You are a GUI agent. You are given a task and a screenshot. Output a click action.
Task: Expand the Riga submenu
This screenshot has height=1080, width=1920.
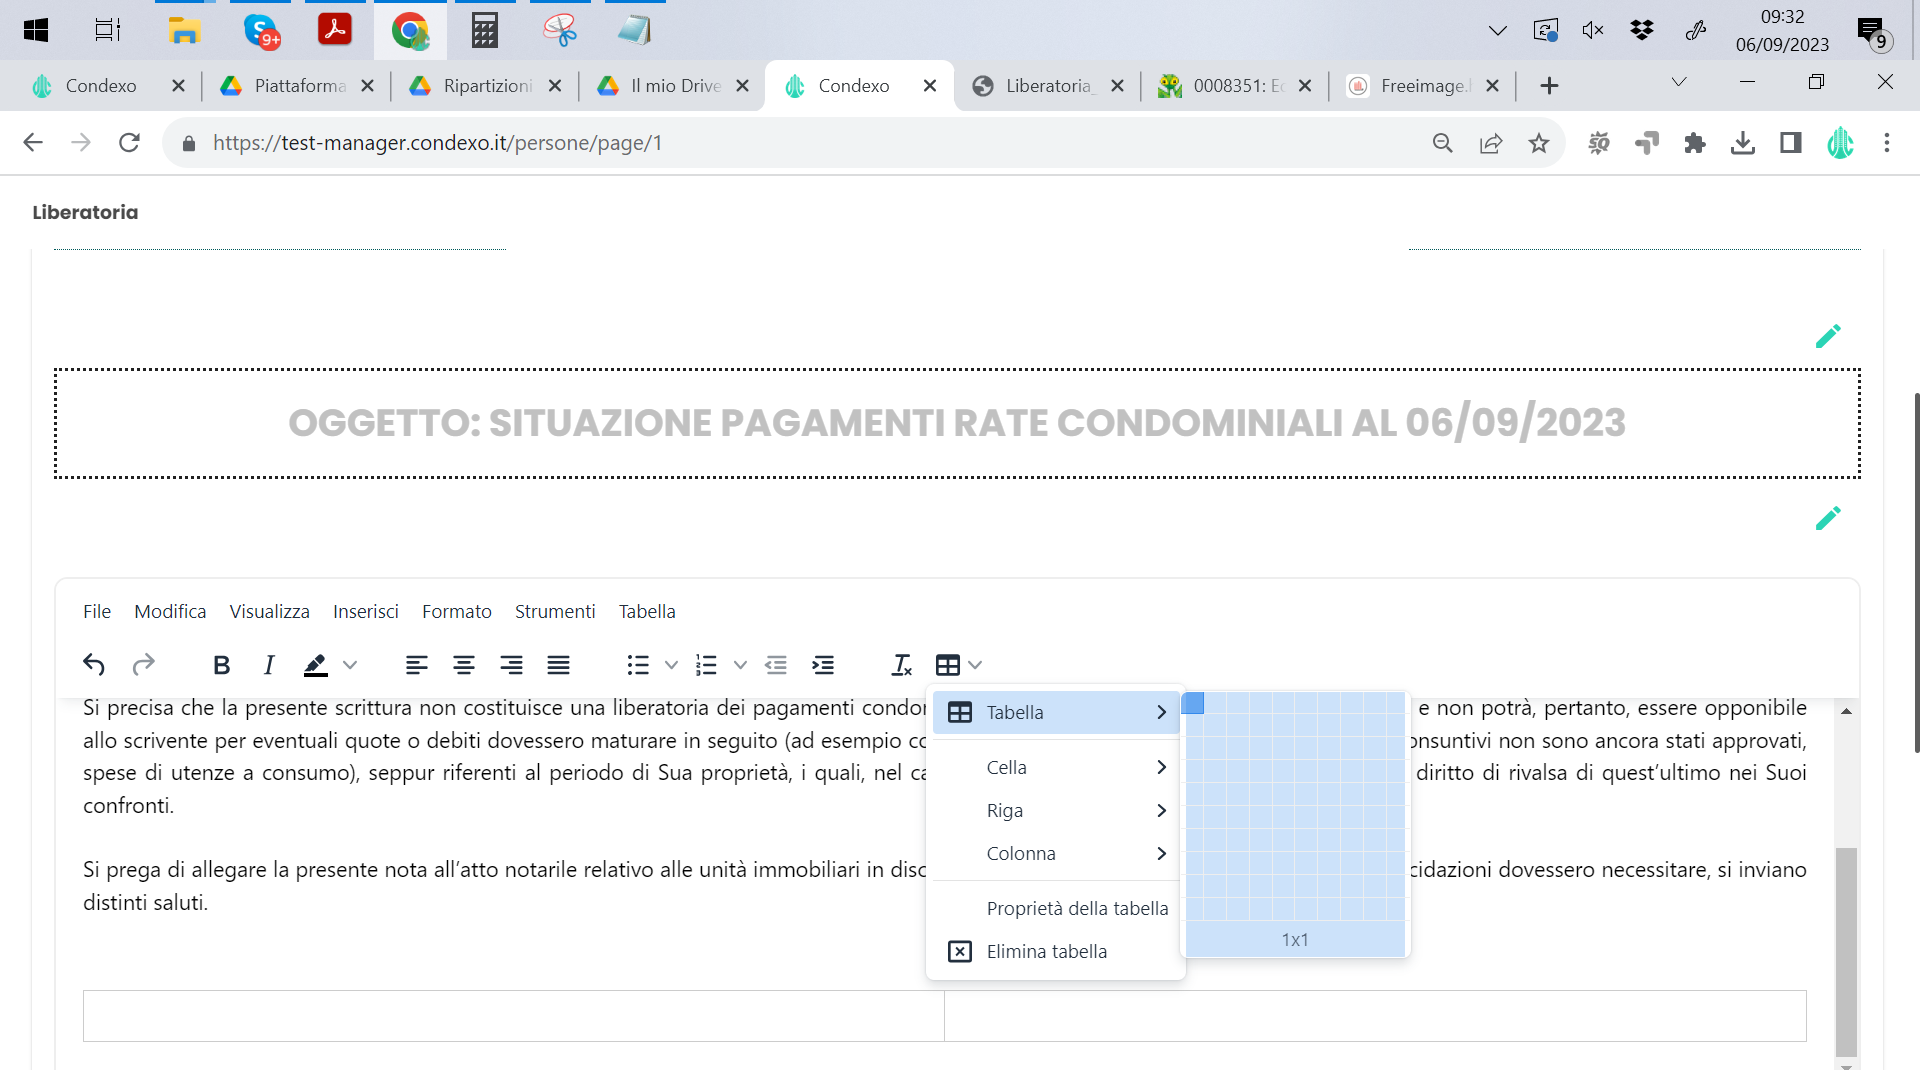(x=1056, y=810)
